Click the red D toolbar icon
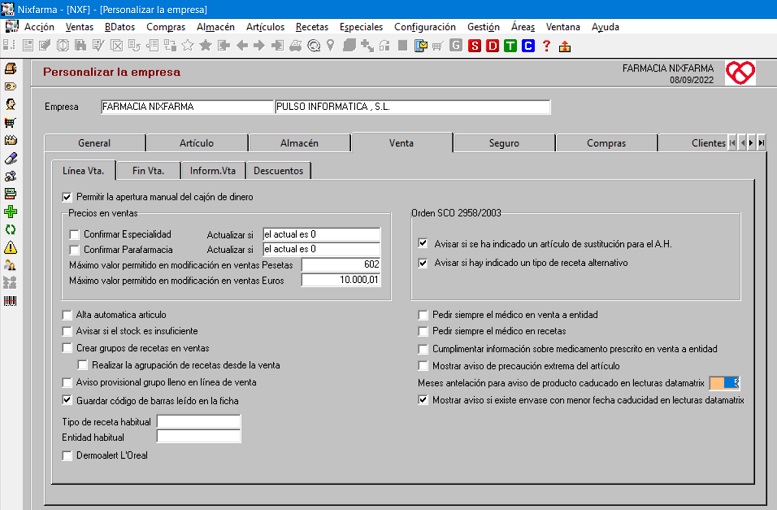777x510 pixels. click(x=492, y=47)
